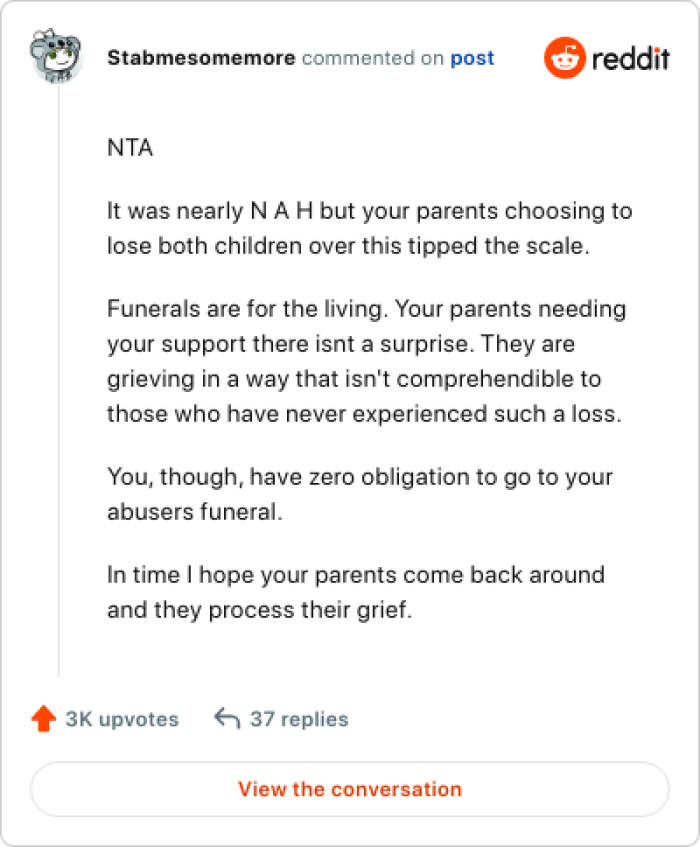Screen dimensions: 700x847
Task: Click the reddit wordmark text
Action: [630, 58]
